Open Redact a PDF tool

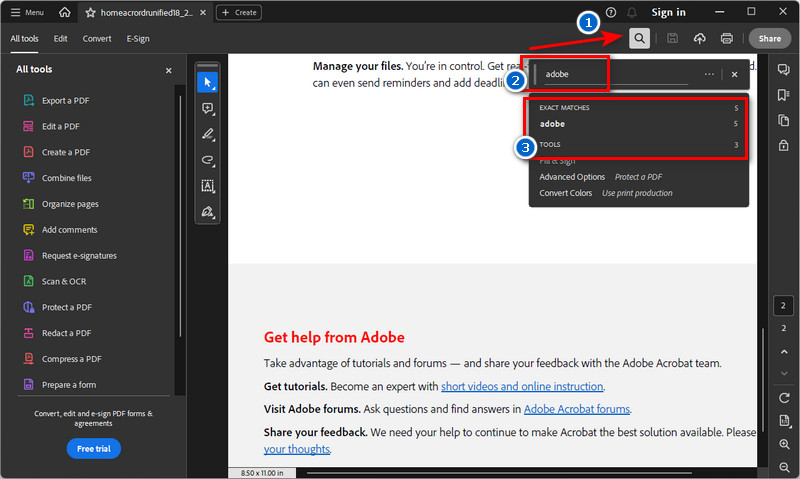[57, 333]
